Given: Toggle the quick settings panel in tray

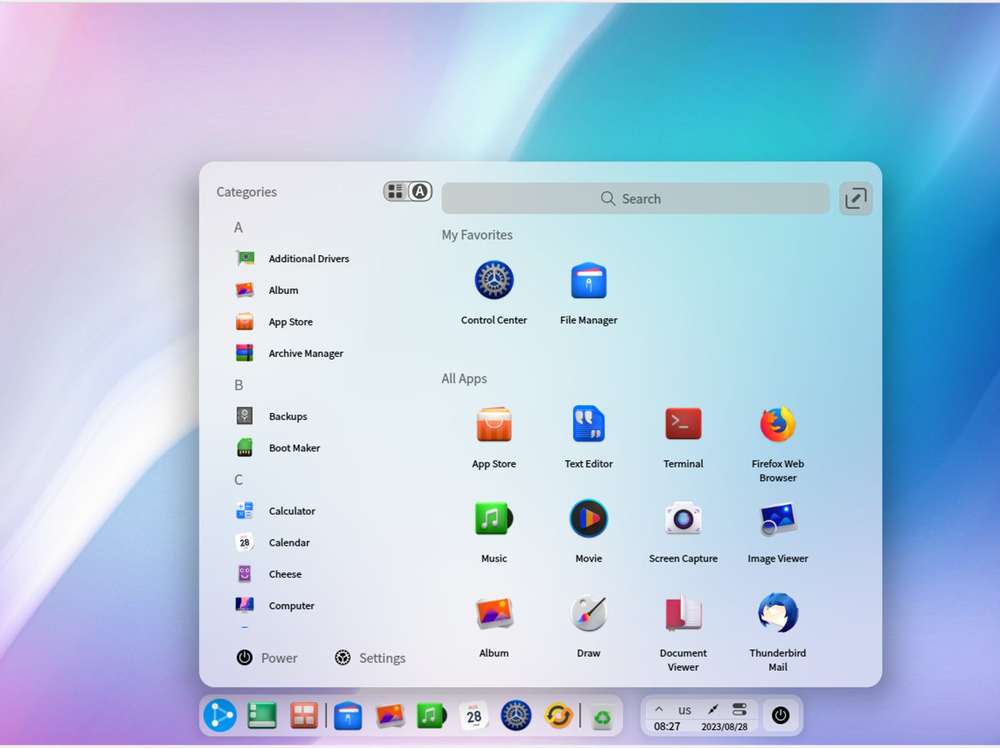Looking at the screenshot, I should (739, 709).
